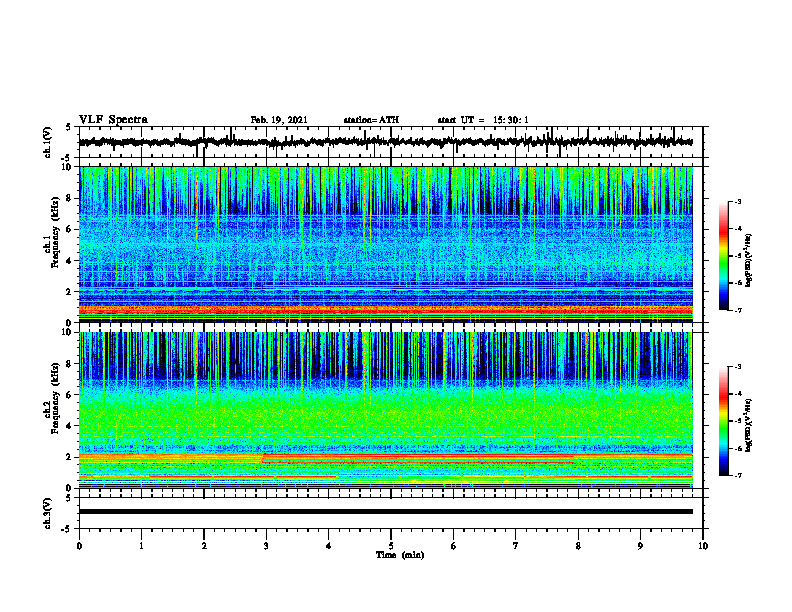
Task: Click the 6 kHz tick label on ch.2 spectrogram
Action: [x=70, y=395]
